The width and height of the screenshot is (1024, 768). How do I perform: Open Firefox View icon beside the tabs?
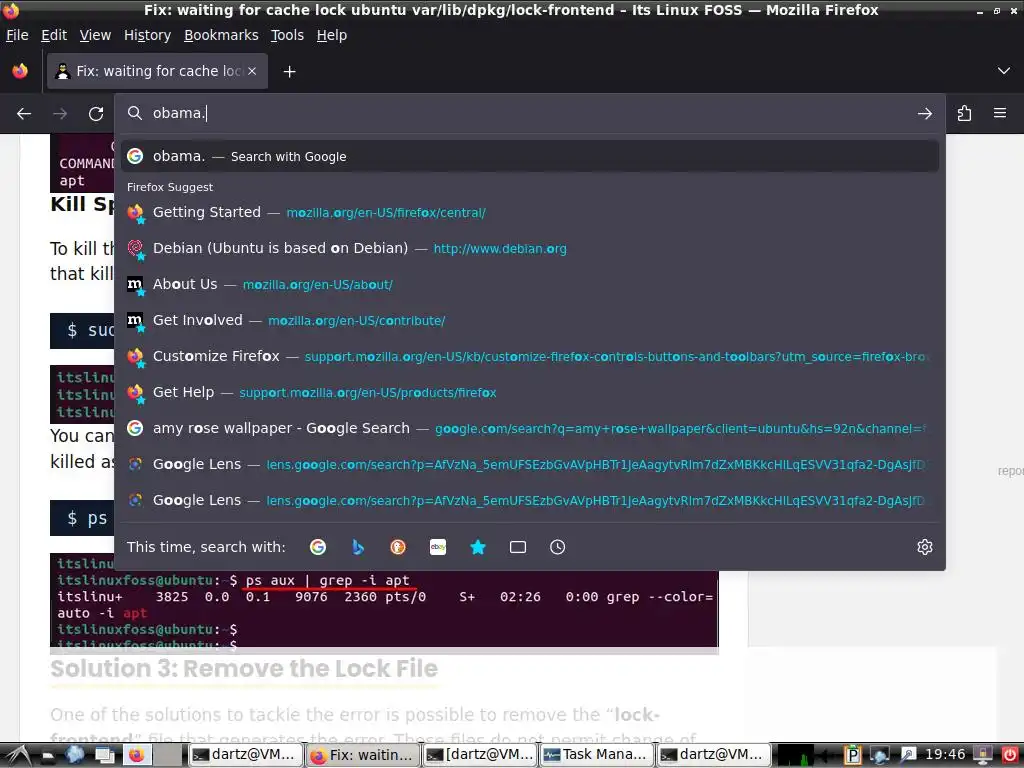coord(20,71)
